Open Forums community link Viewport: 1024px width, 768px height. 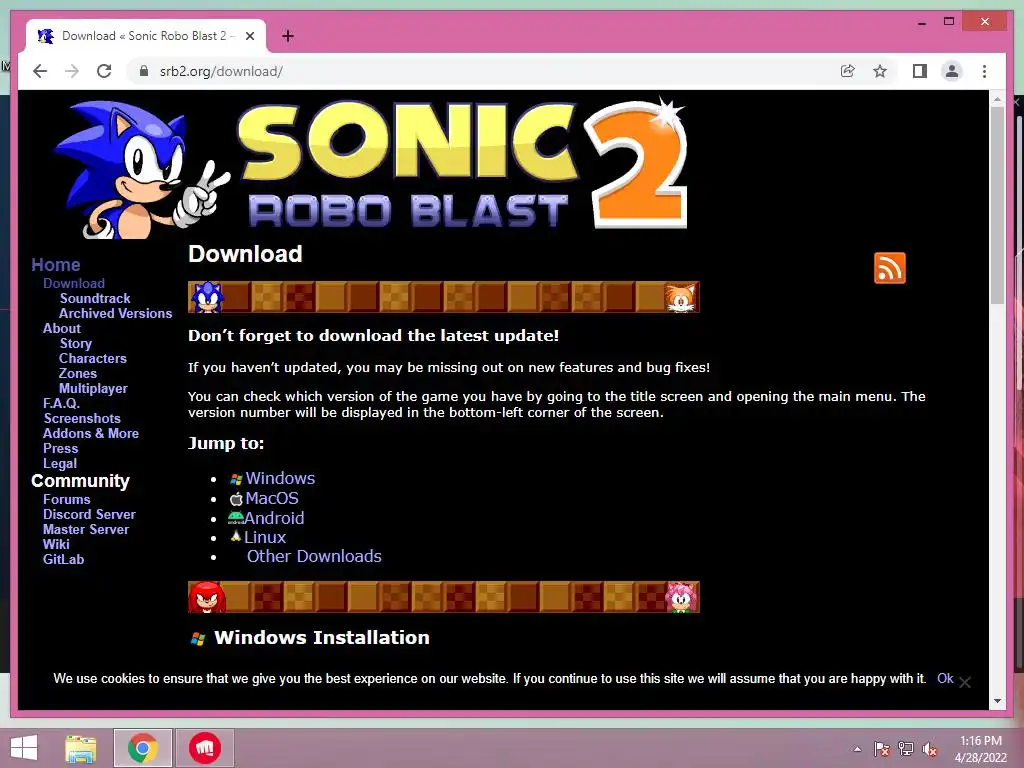pyautogui.click(x=67, y=500)
